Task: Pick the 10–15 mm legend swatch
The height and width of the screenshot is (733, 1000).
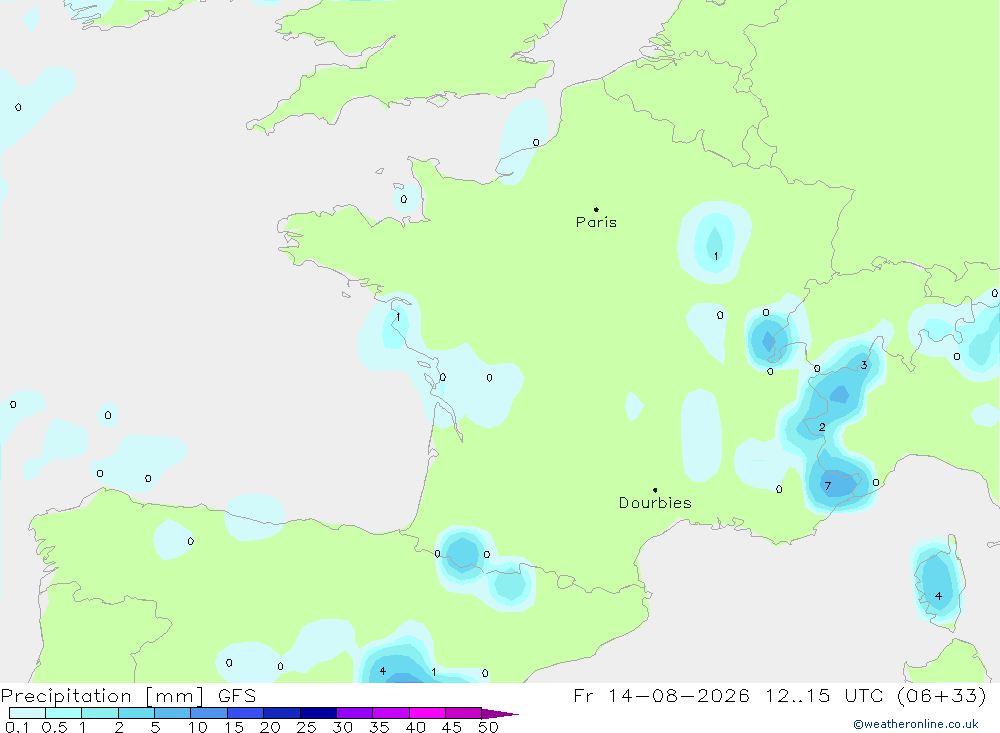Action: tap(209, 713)
